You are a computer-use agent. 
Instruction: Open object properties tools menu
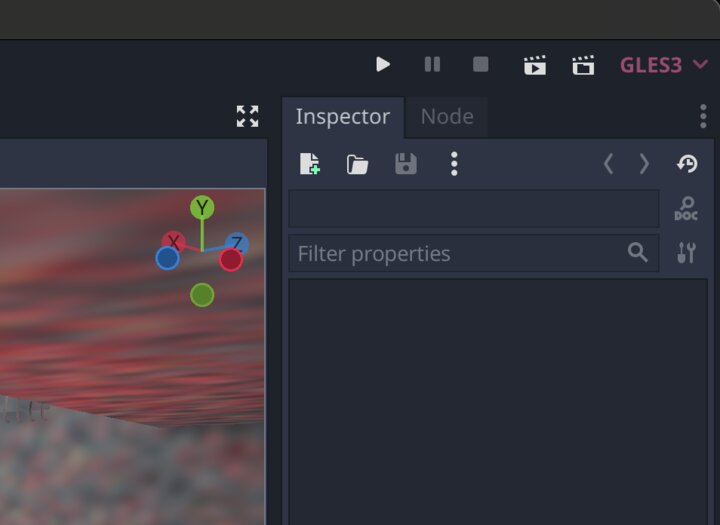(x=686, y=253)
